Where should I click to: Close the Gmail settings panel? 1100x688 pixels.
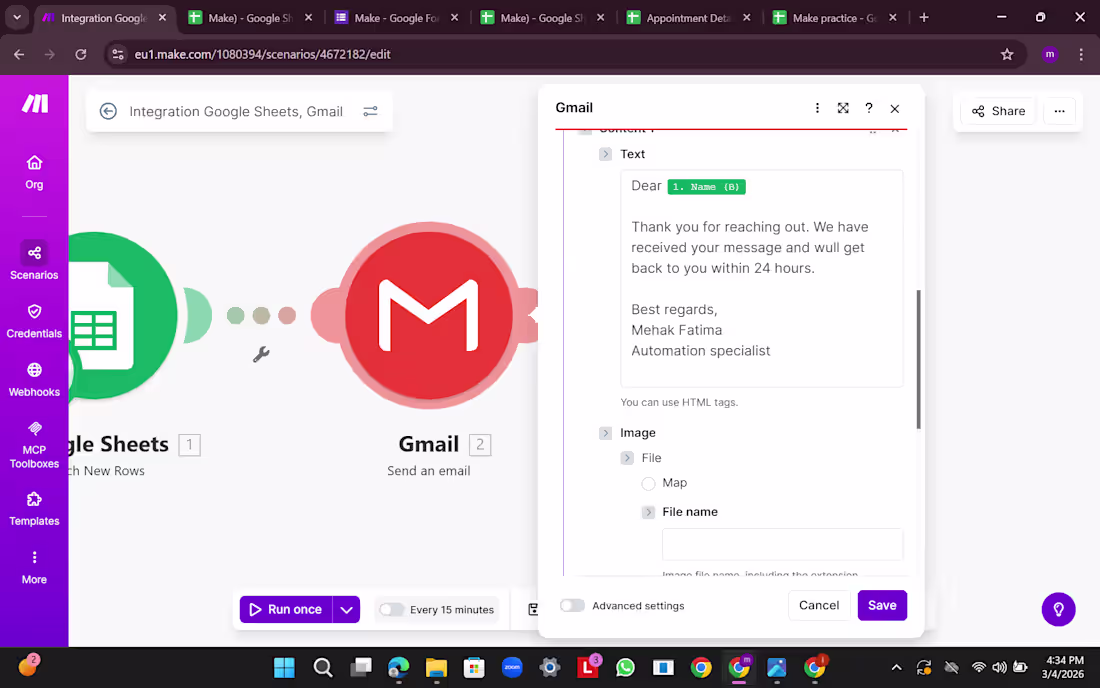894,109
